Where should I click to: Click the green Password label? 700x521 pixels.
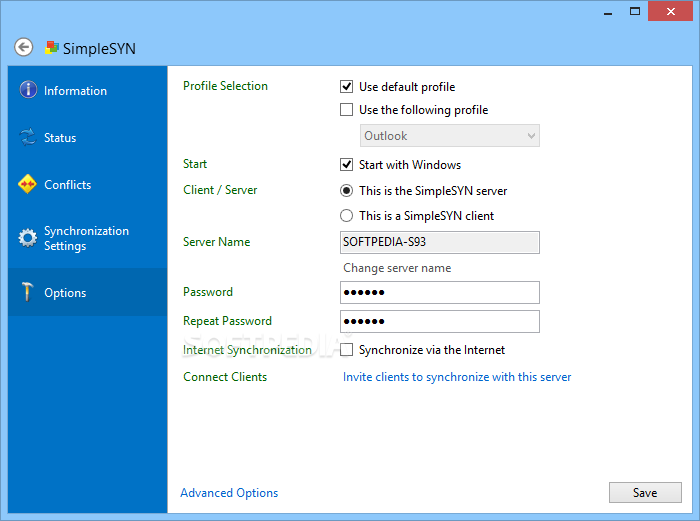pyautogui.click(x=208, y=292)
